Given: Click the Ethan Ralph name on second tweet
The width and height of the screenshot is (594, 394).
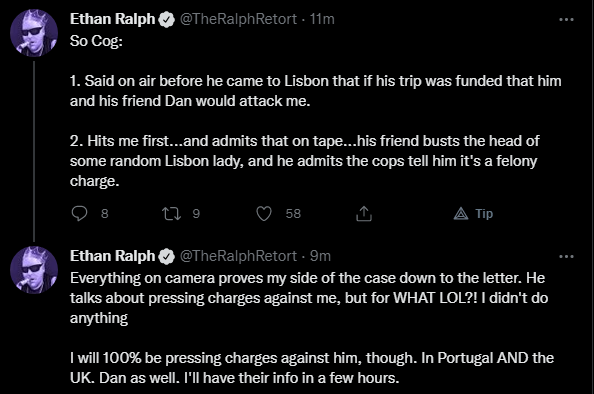Looking at the screenshot, I should [113, 256].
